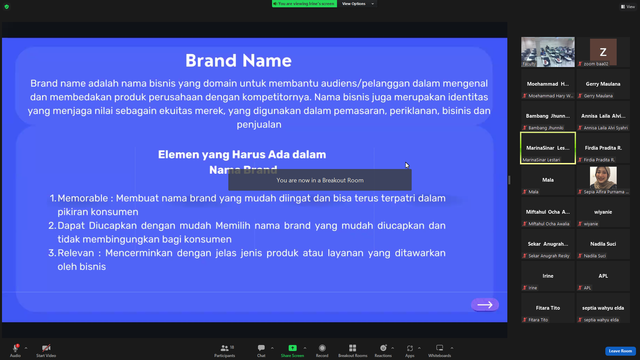This screenshot has height=360, width=640.
Task: Select Sepia Afira Purnama video tile
Action: [603, 180]
